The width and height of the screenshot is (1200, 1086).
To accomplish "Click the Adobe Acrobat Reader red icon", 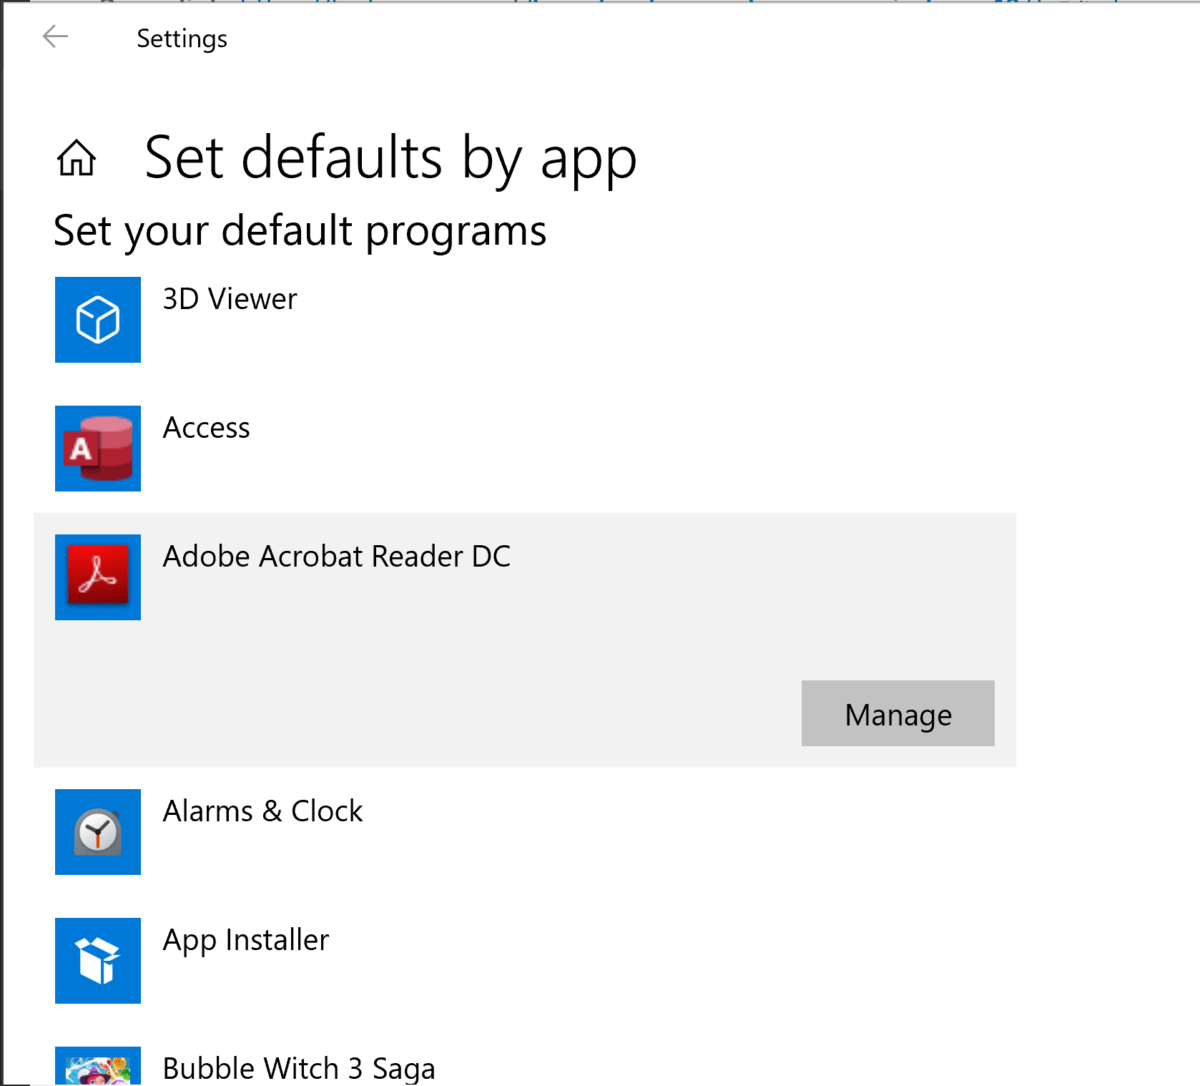I will click(98, 577).
